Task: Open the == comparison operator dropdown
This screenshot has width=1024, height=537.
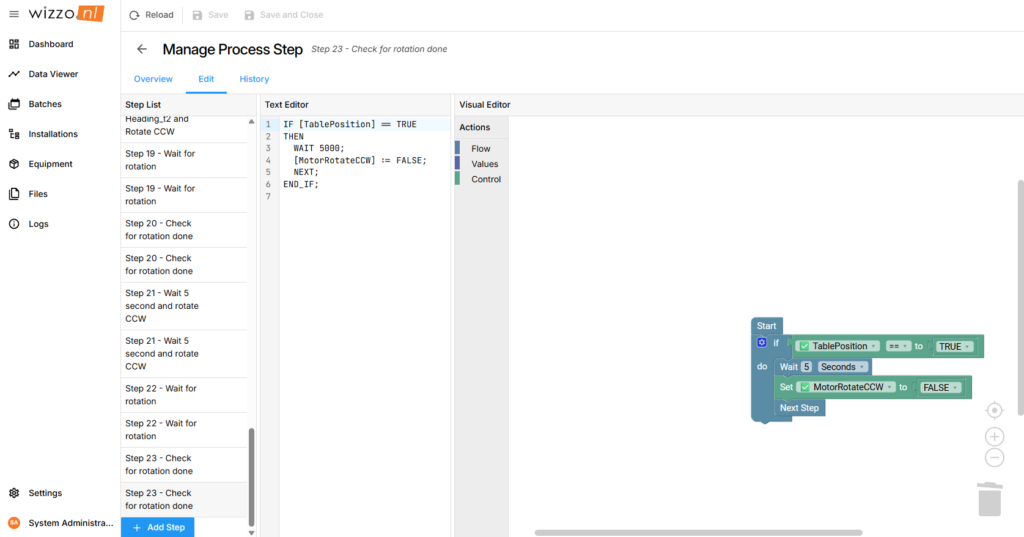Action: click(x=896, y=346)
